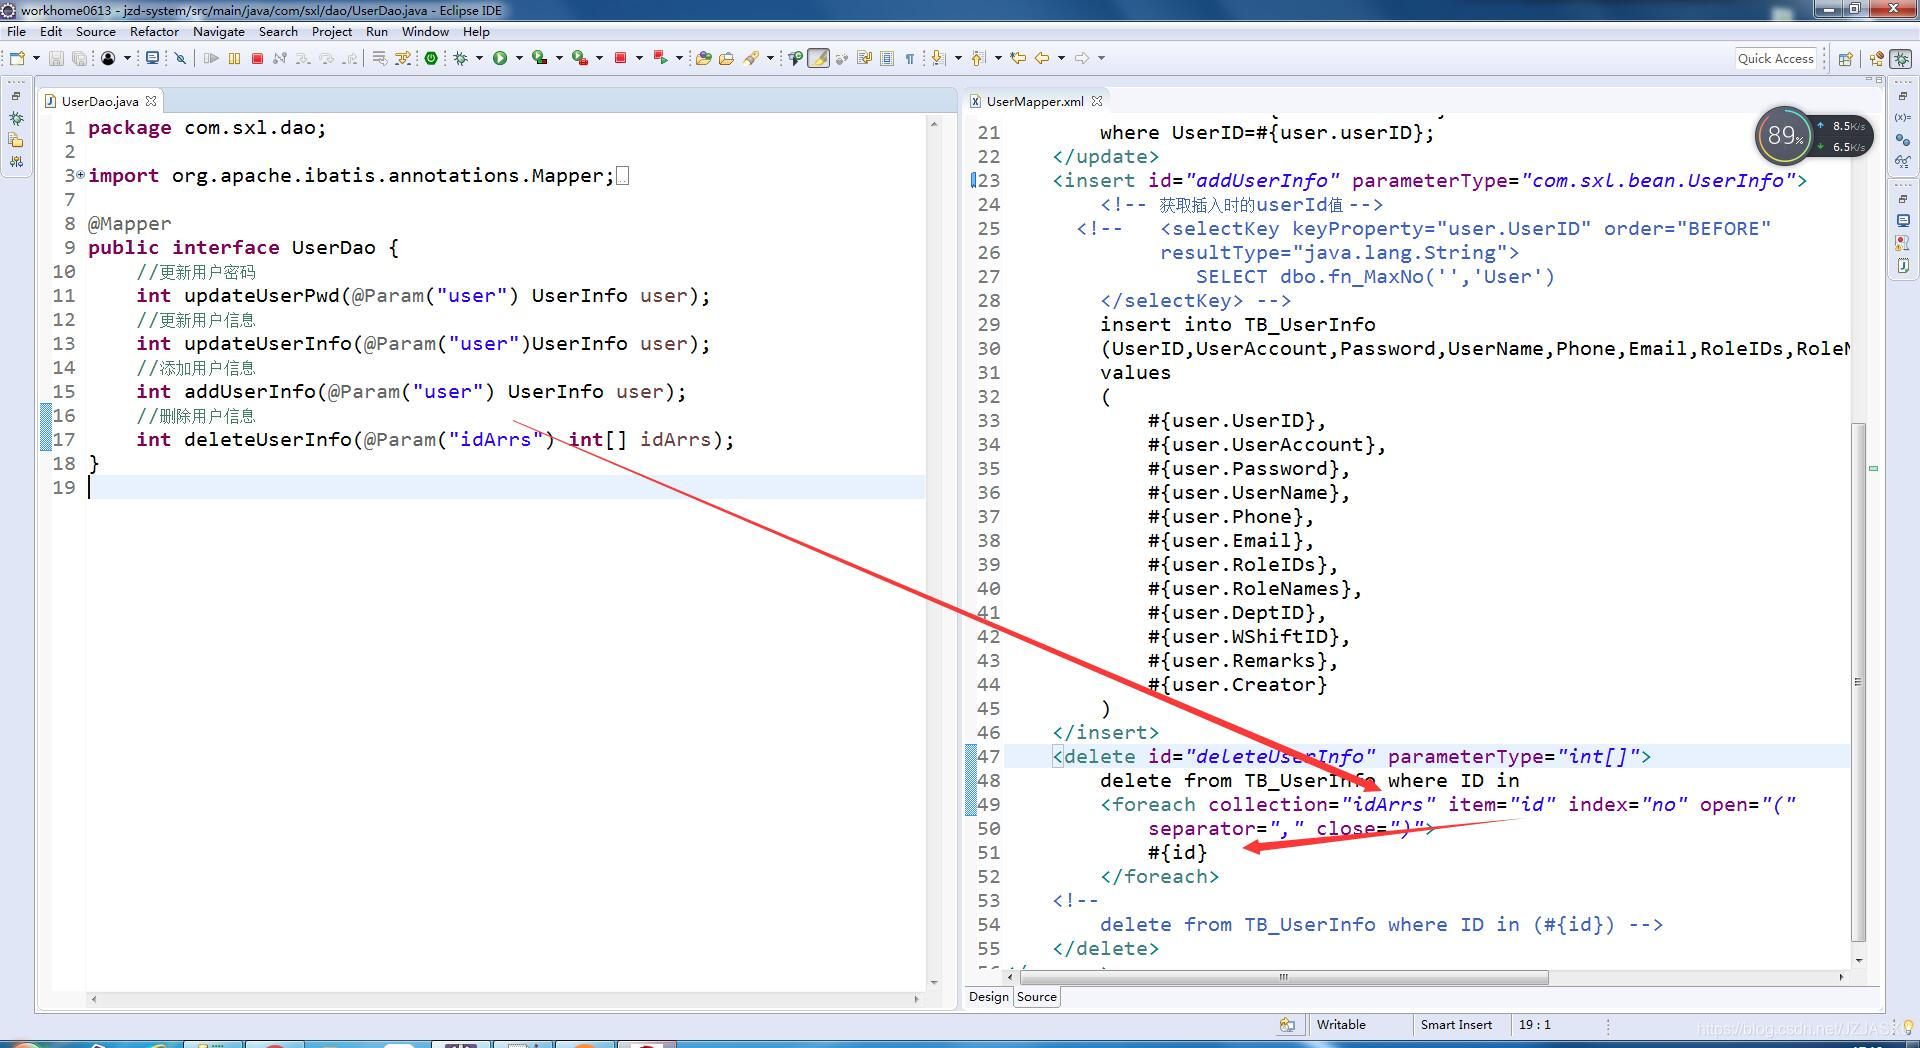Viewport: 1920px width, 1048px height.
Task: Click the XML editor vertical scrollbar
Action: coord(1858,680)
